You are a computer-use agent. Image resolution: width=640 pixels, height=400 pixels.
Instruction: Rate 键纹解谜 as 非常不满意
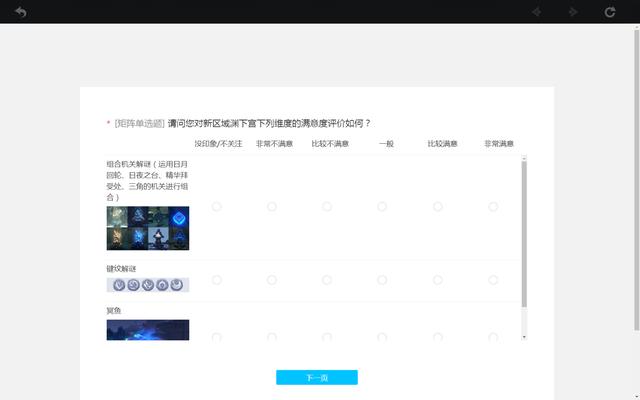point(272,280)
